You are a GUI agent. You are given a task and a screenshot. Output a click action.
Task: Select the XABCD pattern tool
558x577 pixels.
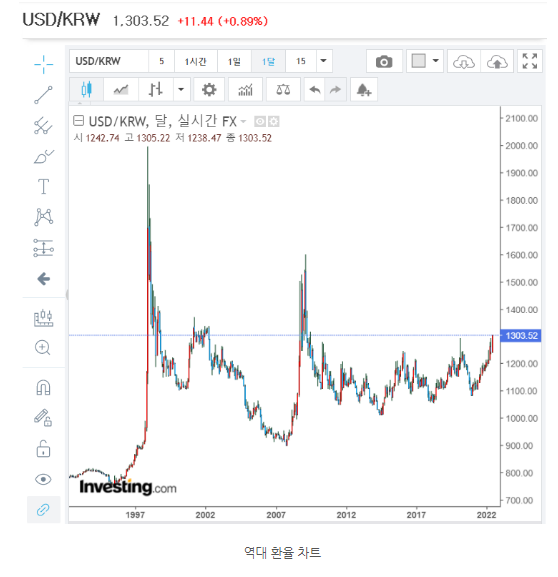pyautogui.click(x=43, y=217)
